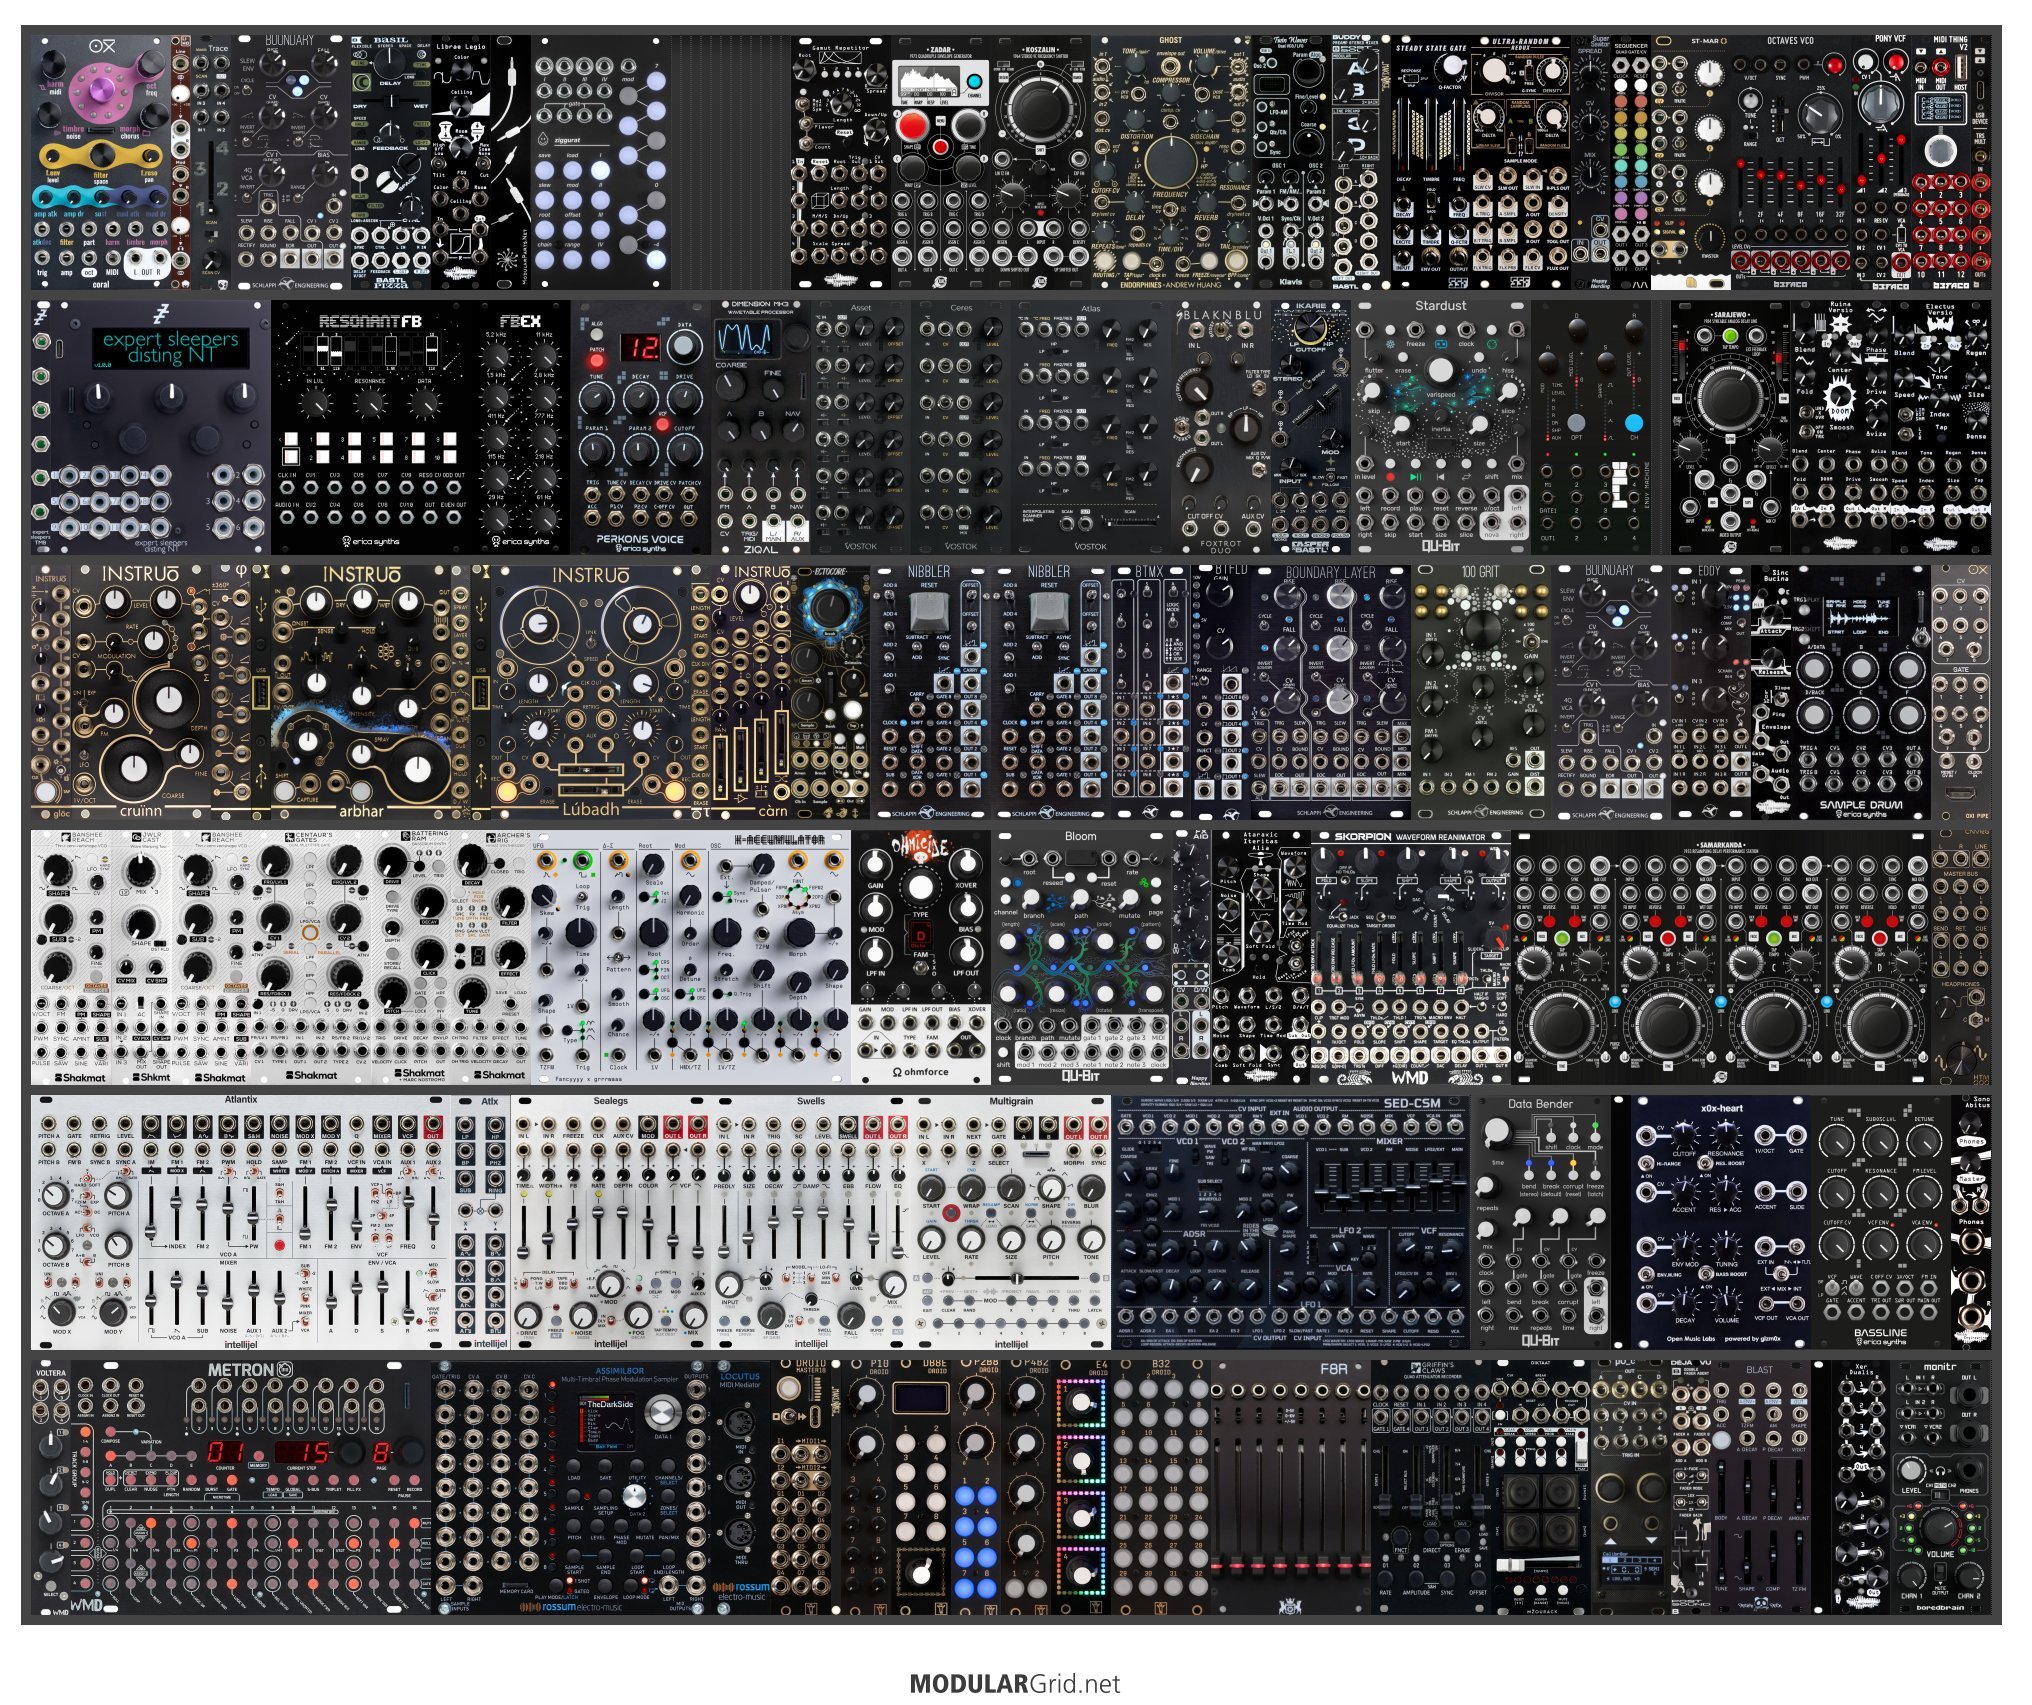This screenshot has height=1705, width=2032.
Task: Select the Blaknblu Foxtrot Duo module
Action: (x=1221, y=427)
